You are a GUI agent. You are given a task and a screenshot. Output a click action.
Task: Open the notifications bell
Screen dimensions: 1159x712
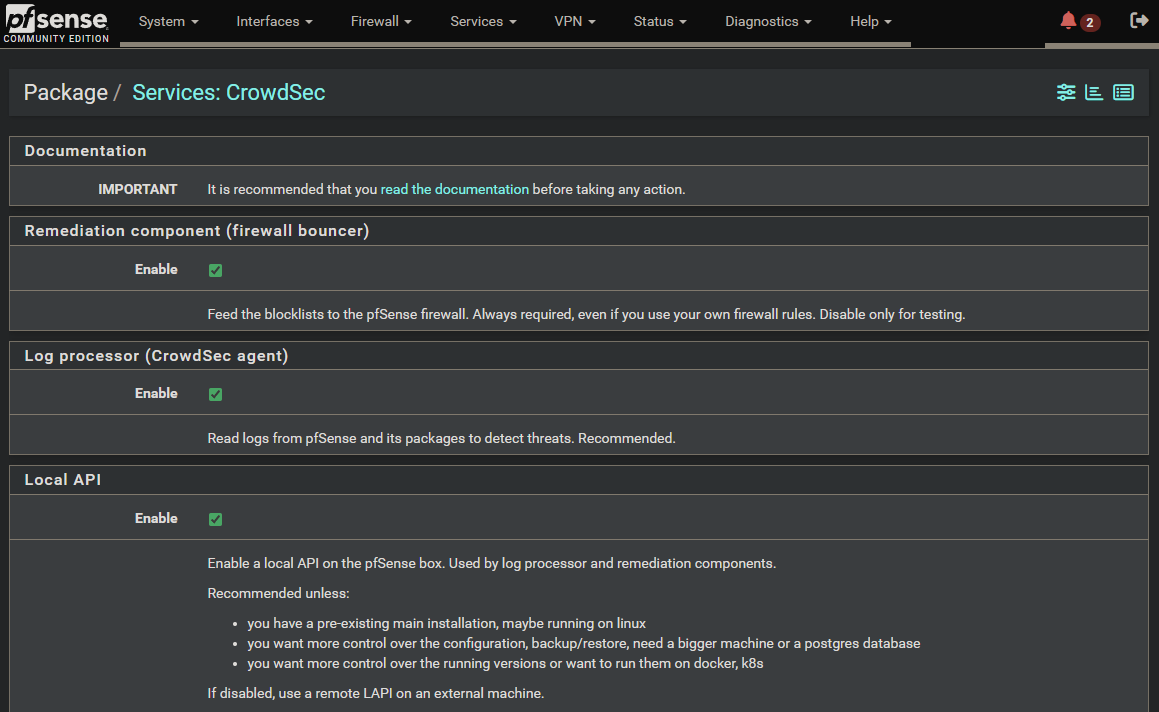pyautogui.click(x=1069, y=21)
